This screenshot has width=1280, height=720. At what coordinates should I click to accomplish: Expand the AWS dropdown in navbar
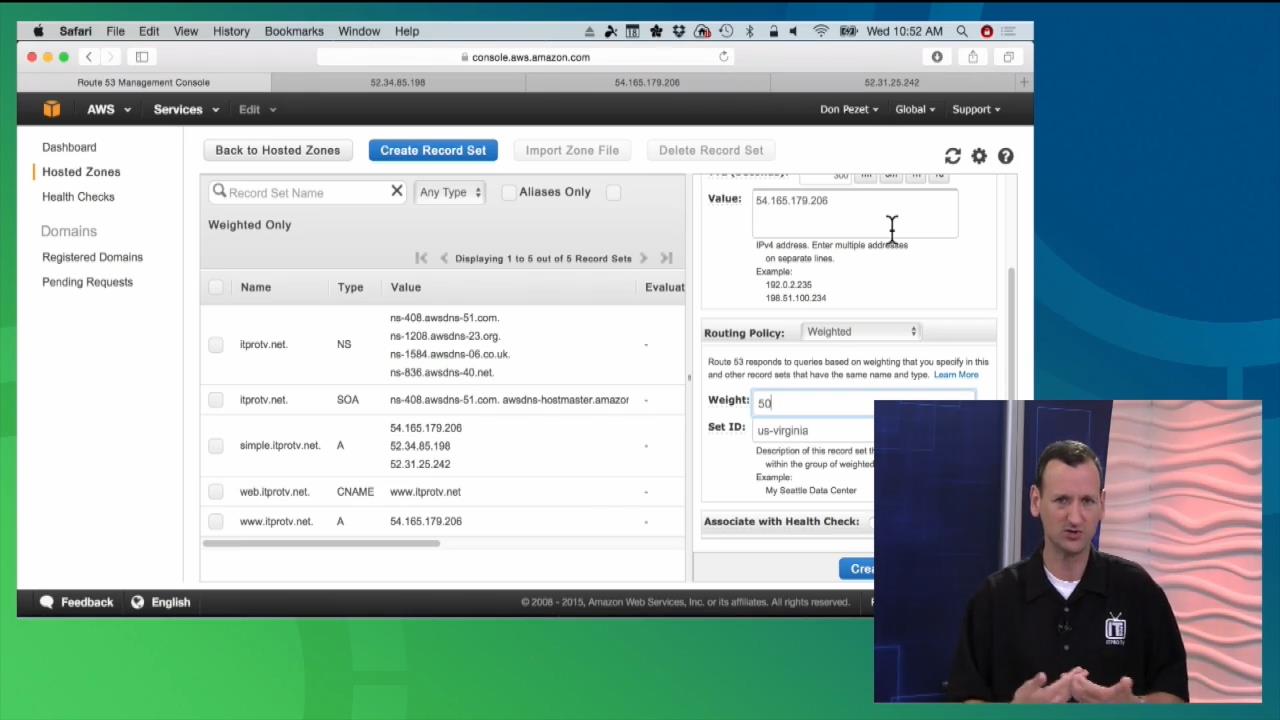pos(109,109)
